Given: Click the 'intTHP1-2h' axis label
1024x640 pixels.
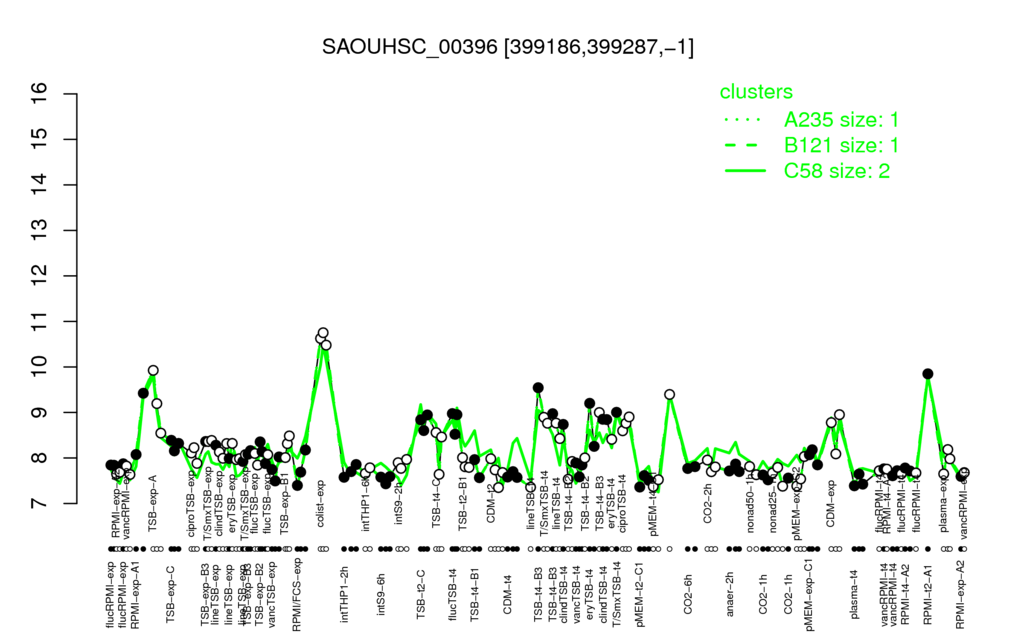Looking at the screenshot, I should (x=344, y=593).
